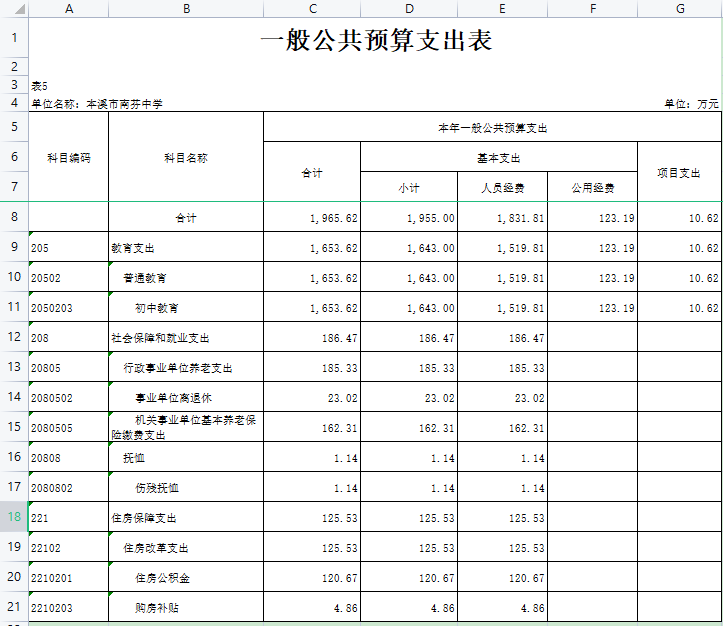Click the 初中教育 cell
Viewport: 723px width, 626px height.
coord(186,307)
